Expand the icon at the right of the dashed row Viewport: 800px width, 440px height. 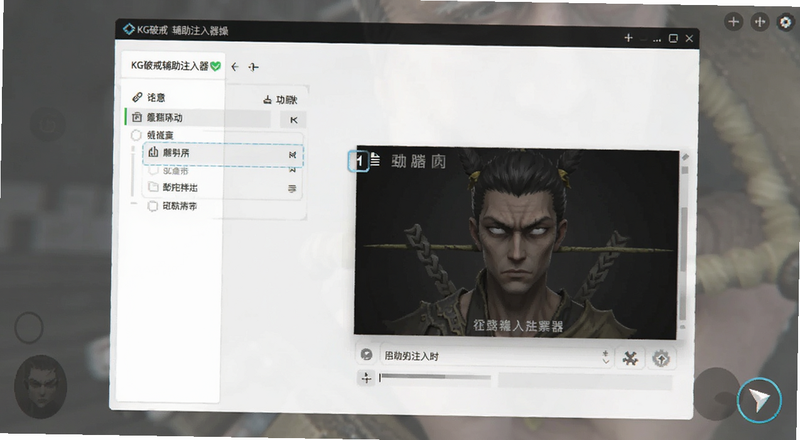pyautogui.click(x=292, y=154)
